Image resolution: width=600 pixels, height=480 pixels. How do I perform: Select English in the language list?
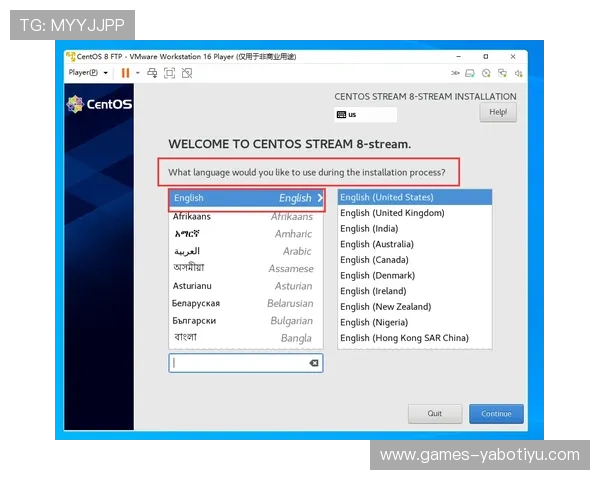click(x=246, y=198)
